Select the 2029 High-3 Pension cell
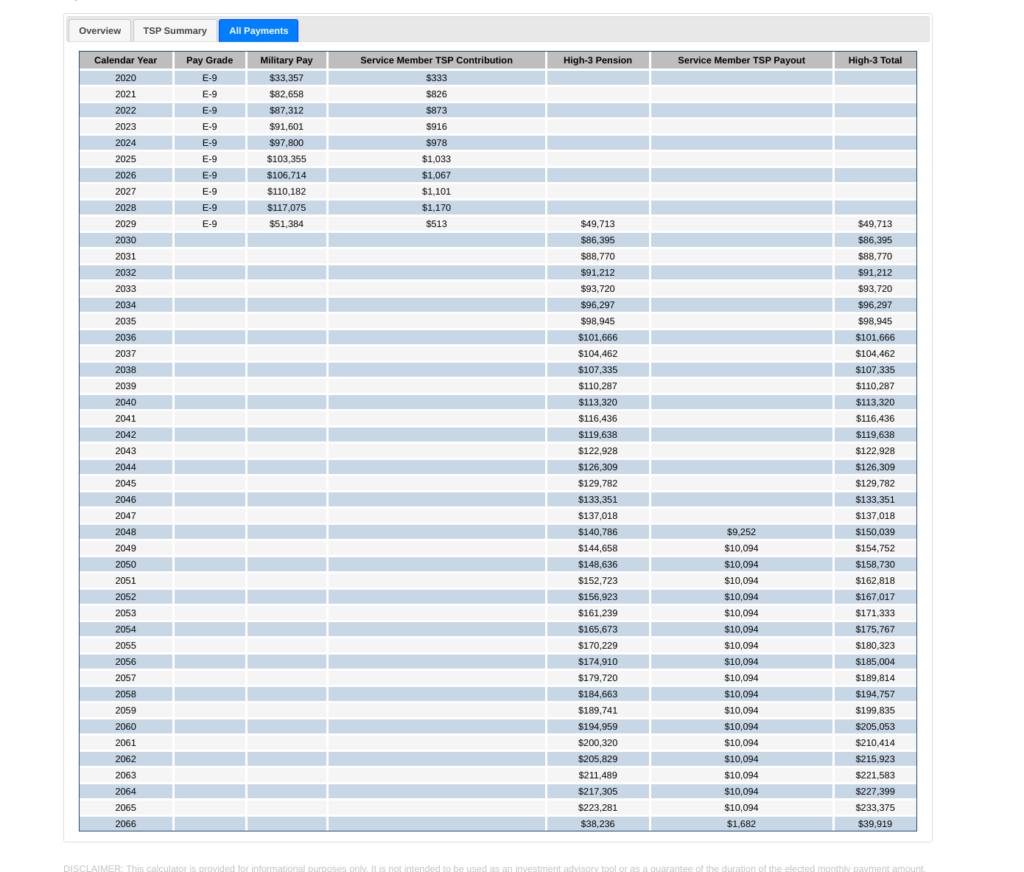 coord(598,224)
